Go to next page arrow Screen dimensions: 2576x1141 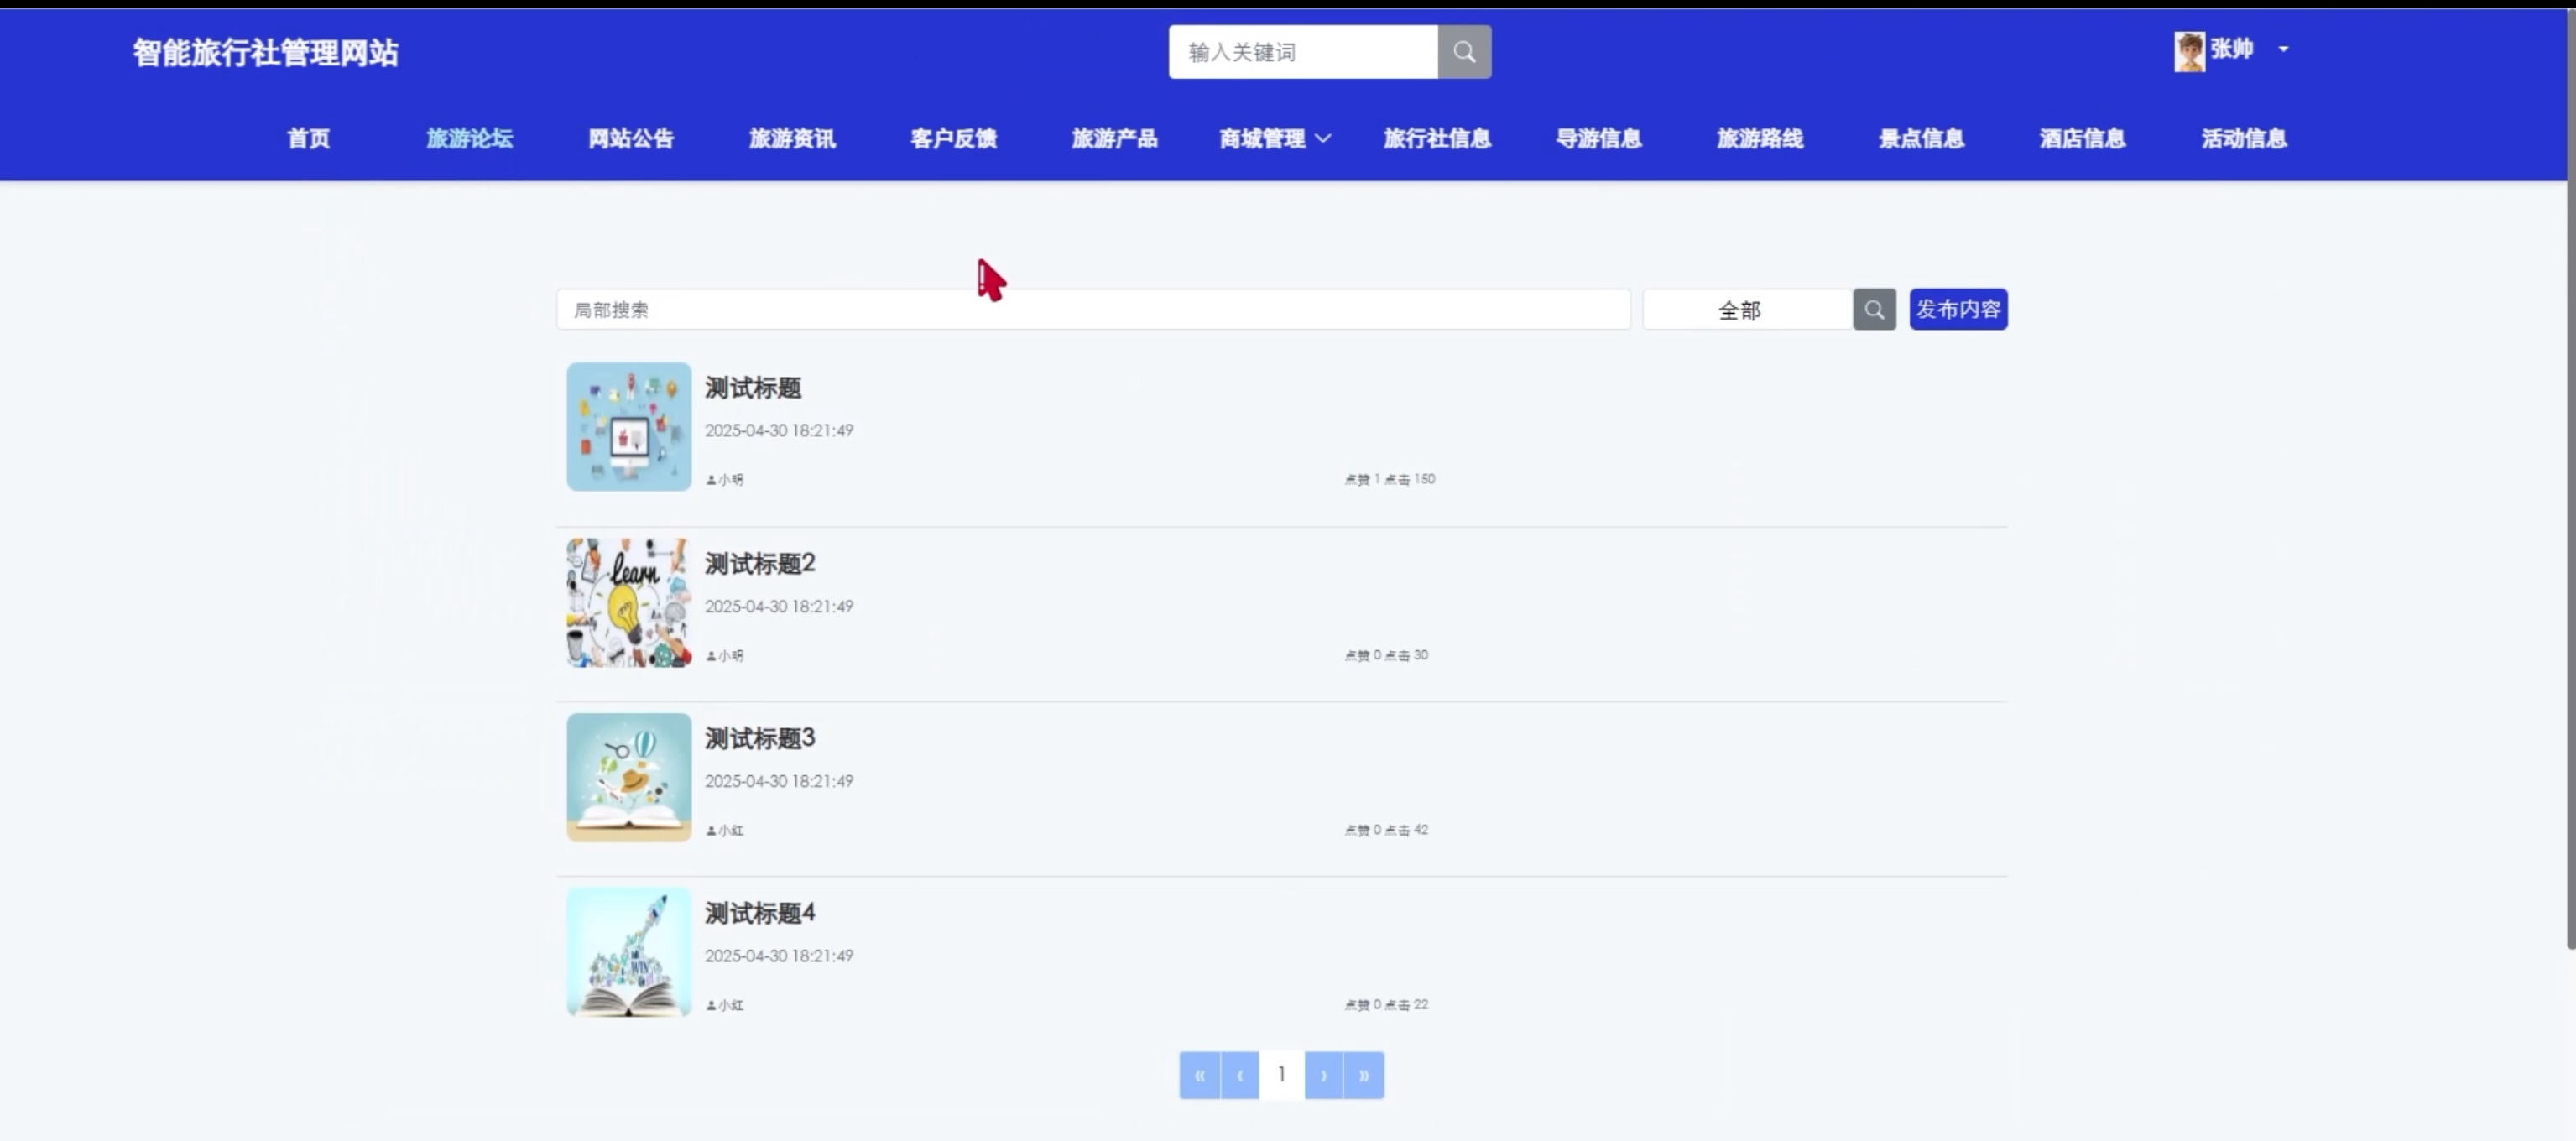[1323, 1075]
